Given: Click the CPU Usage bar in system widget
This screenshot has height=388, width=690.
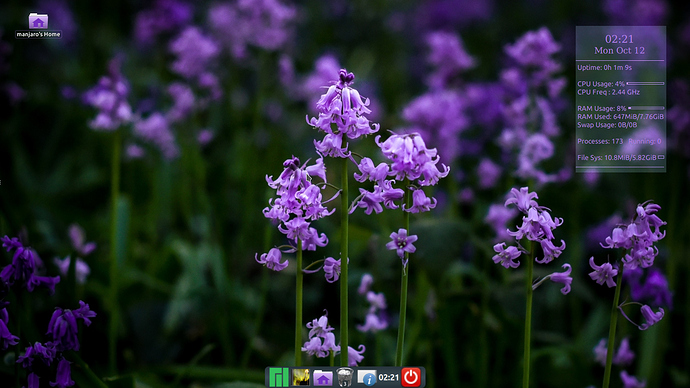Looking at the screenshot, I should click(646, 84).
